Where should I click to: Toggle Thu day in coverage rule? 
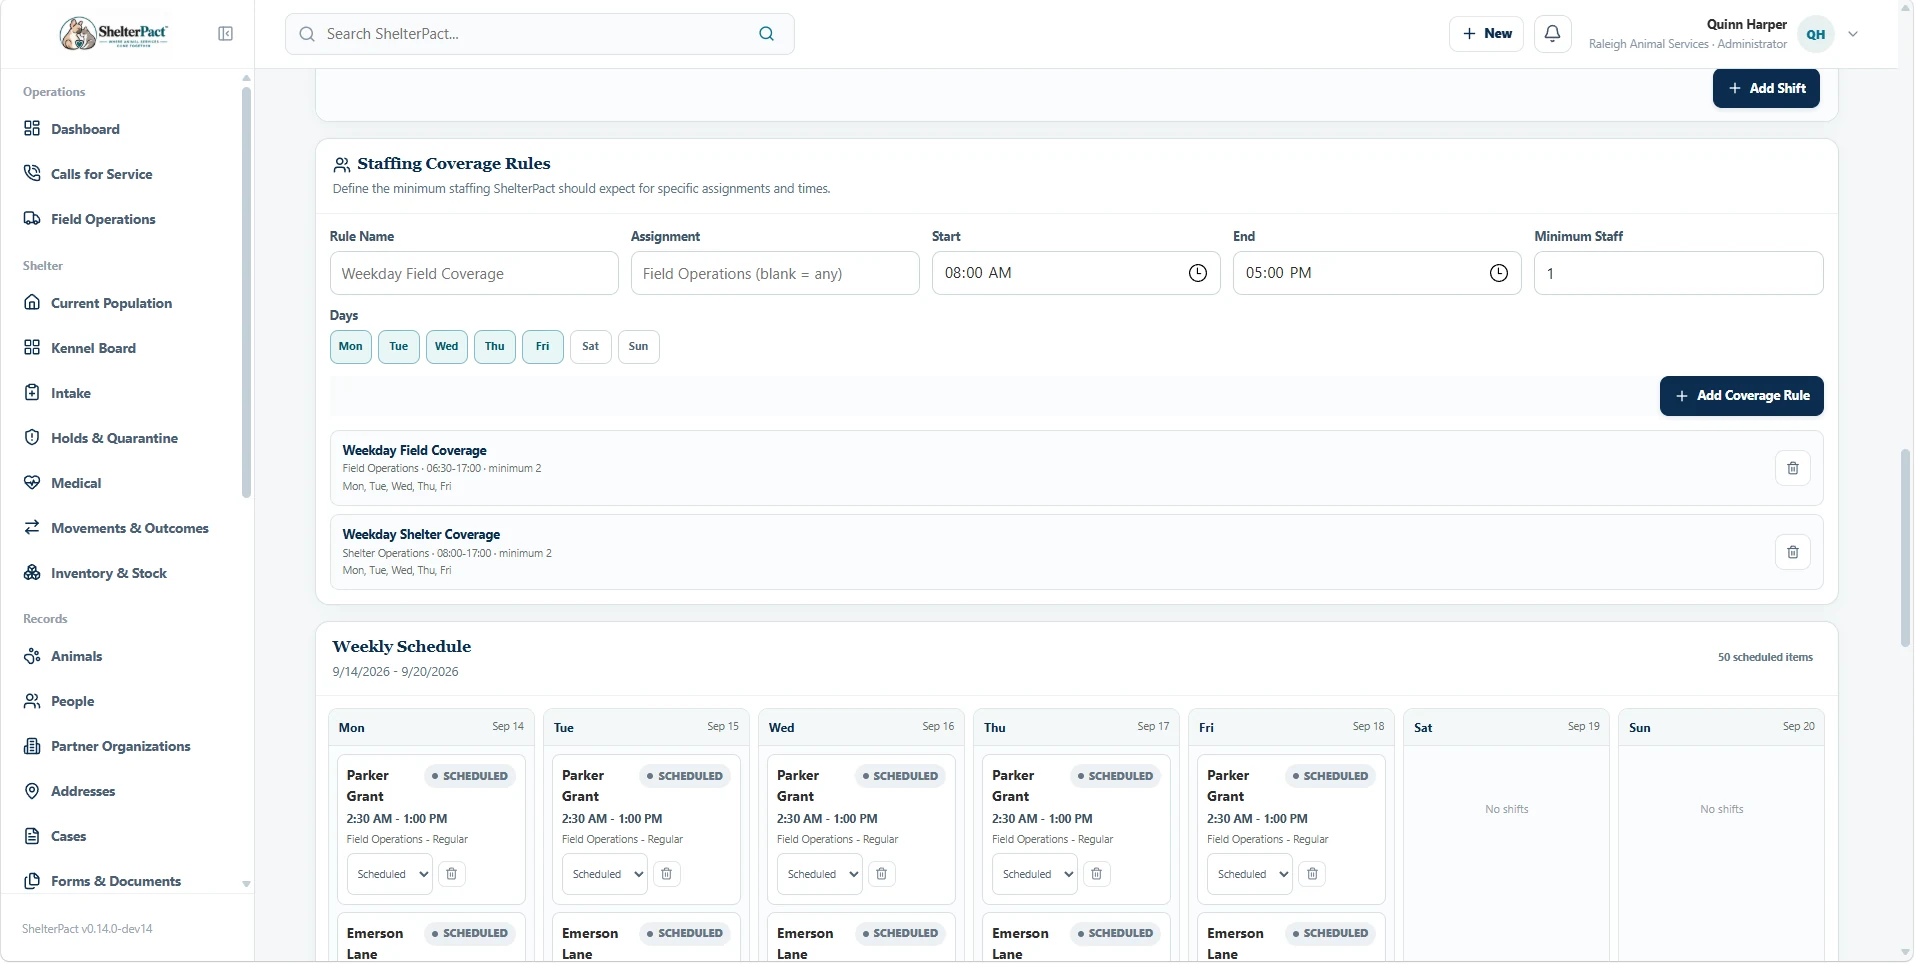point(495,347)
